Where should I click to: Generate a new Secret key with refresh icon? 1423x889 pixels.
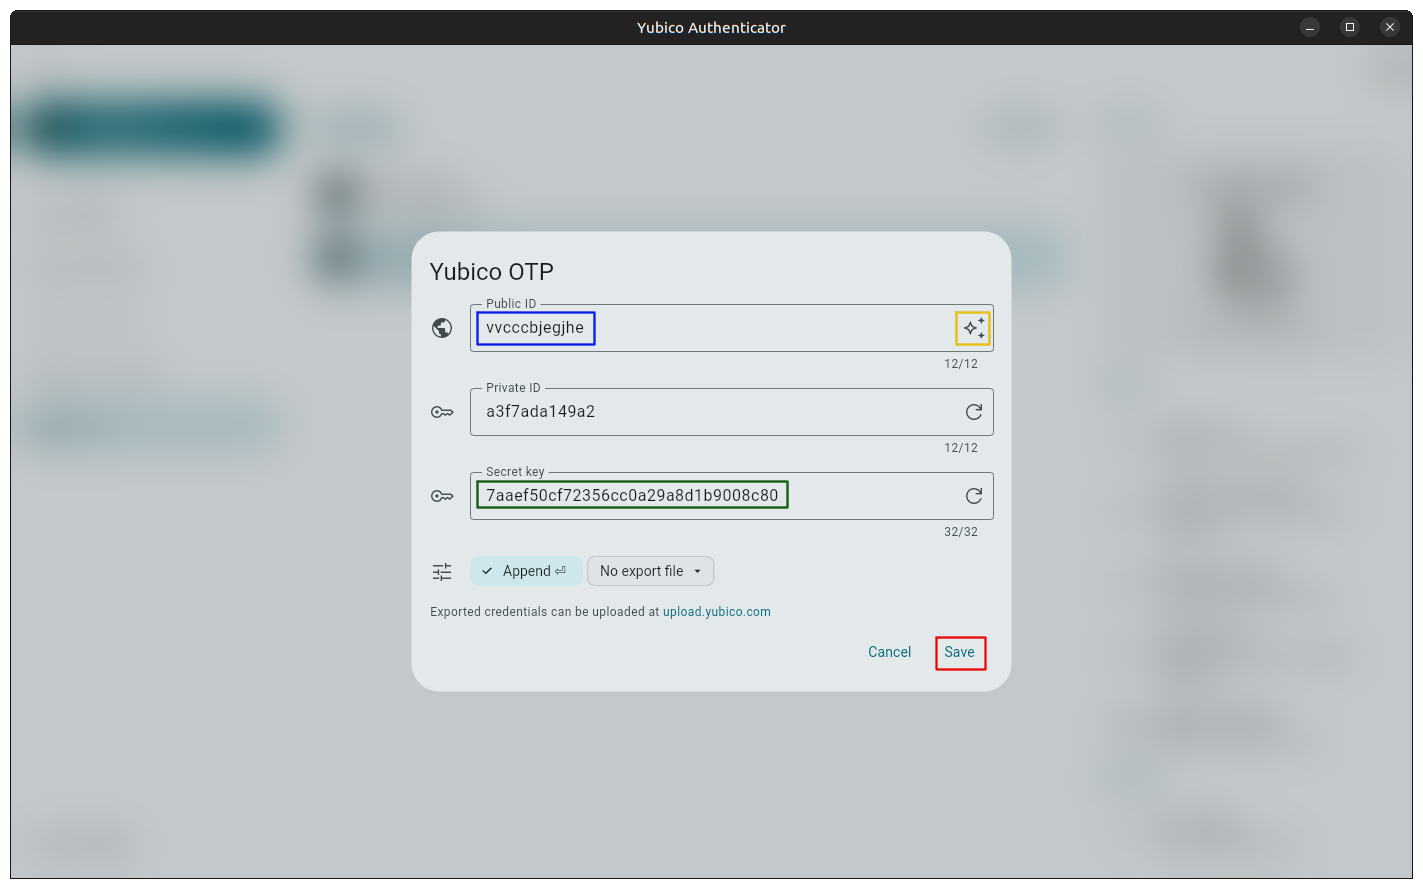(x=973, y=496)
